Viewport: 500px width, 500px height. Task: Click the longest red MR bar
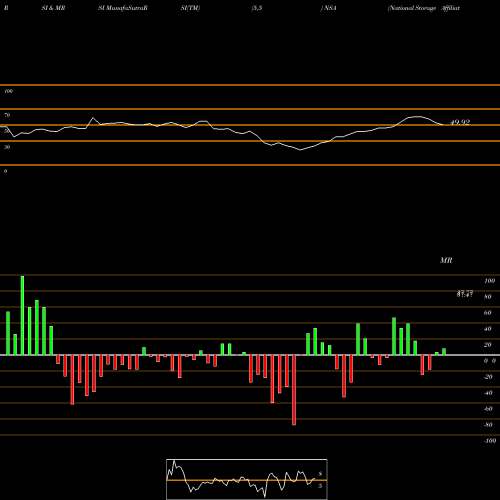[294, 390]
